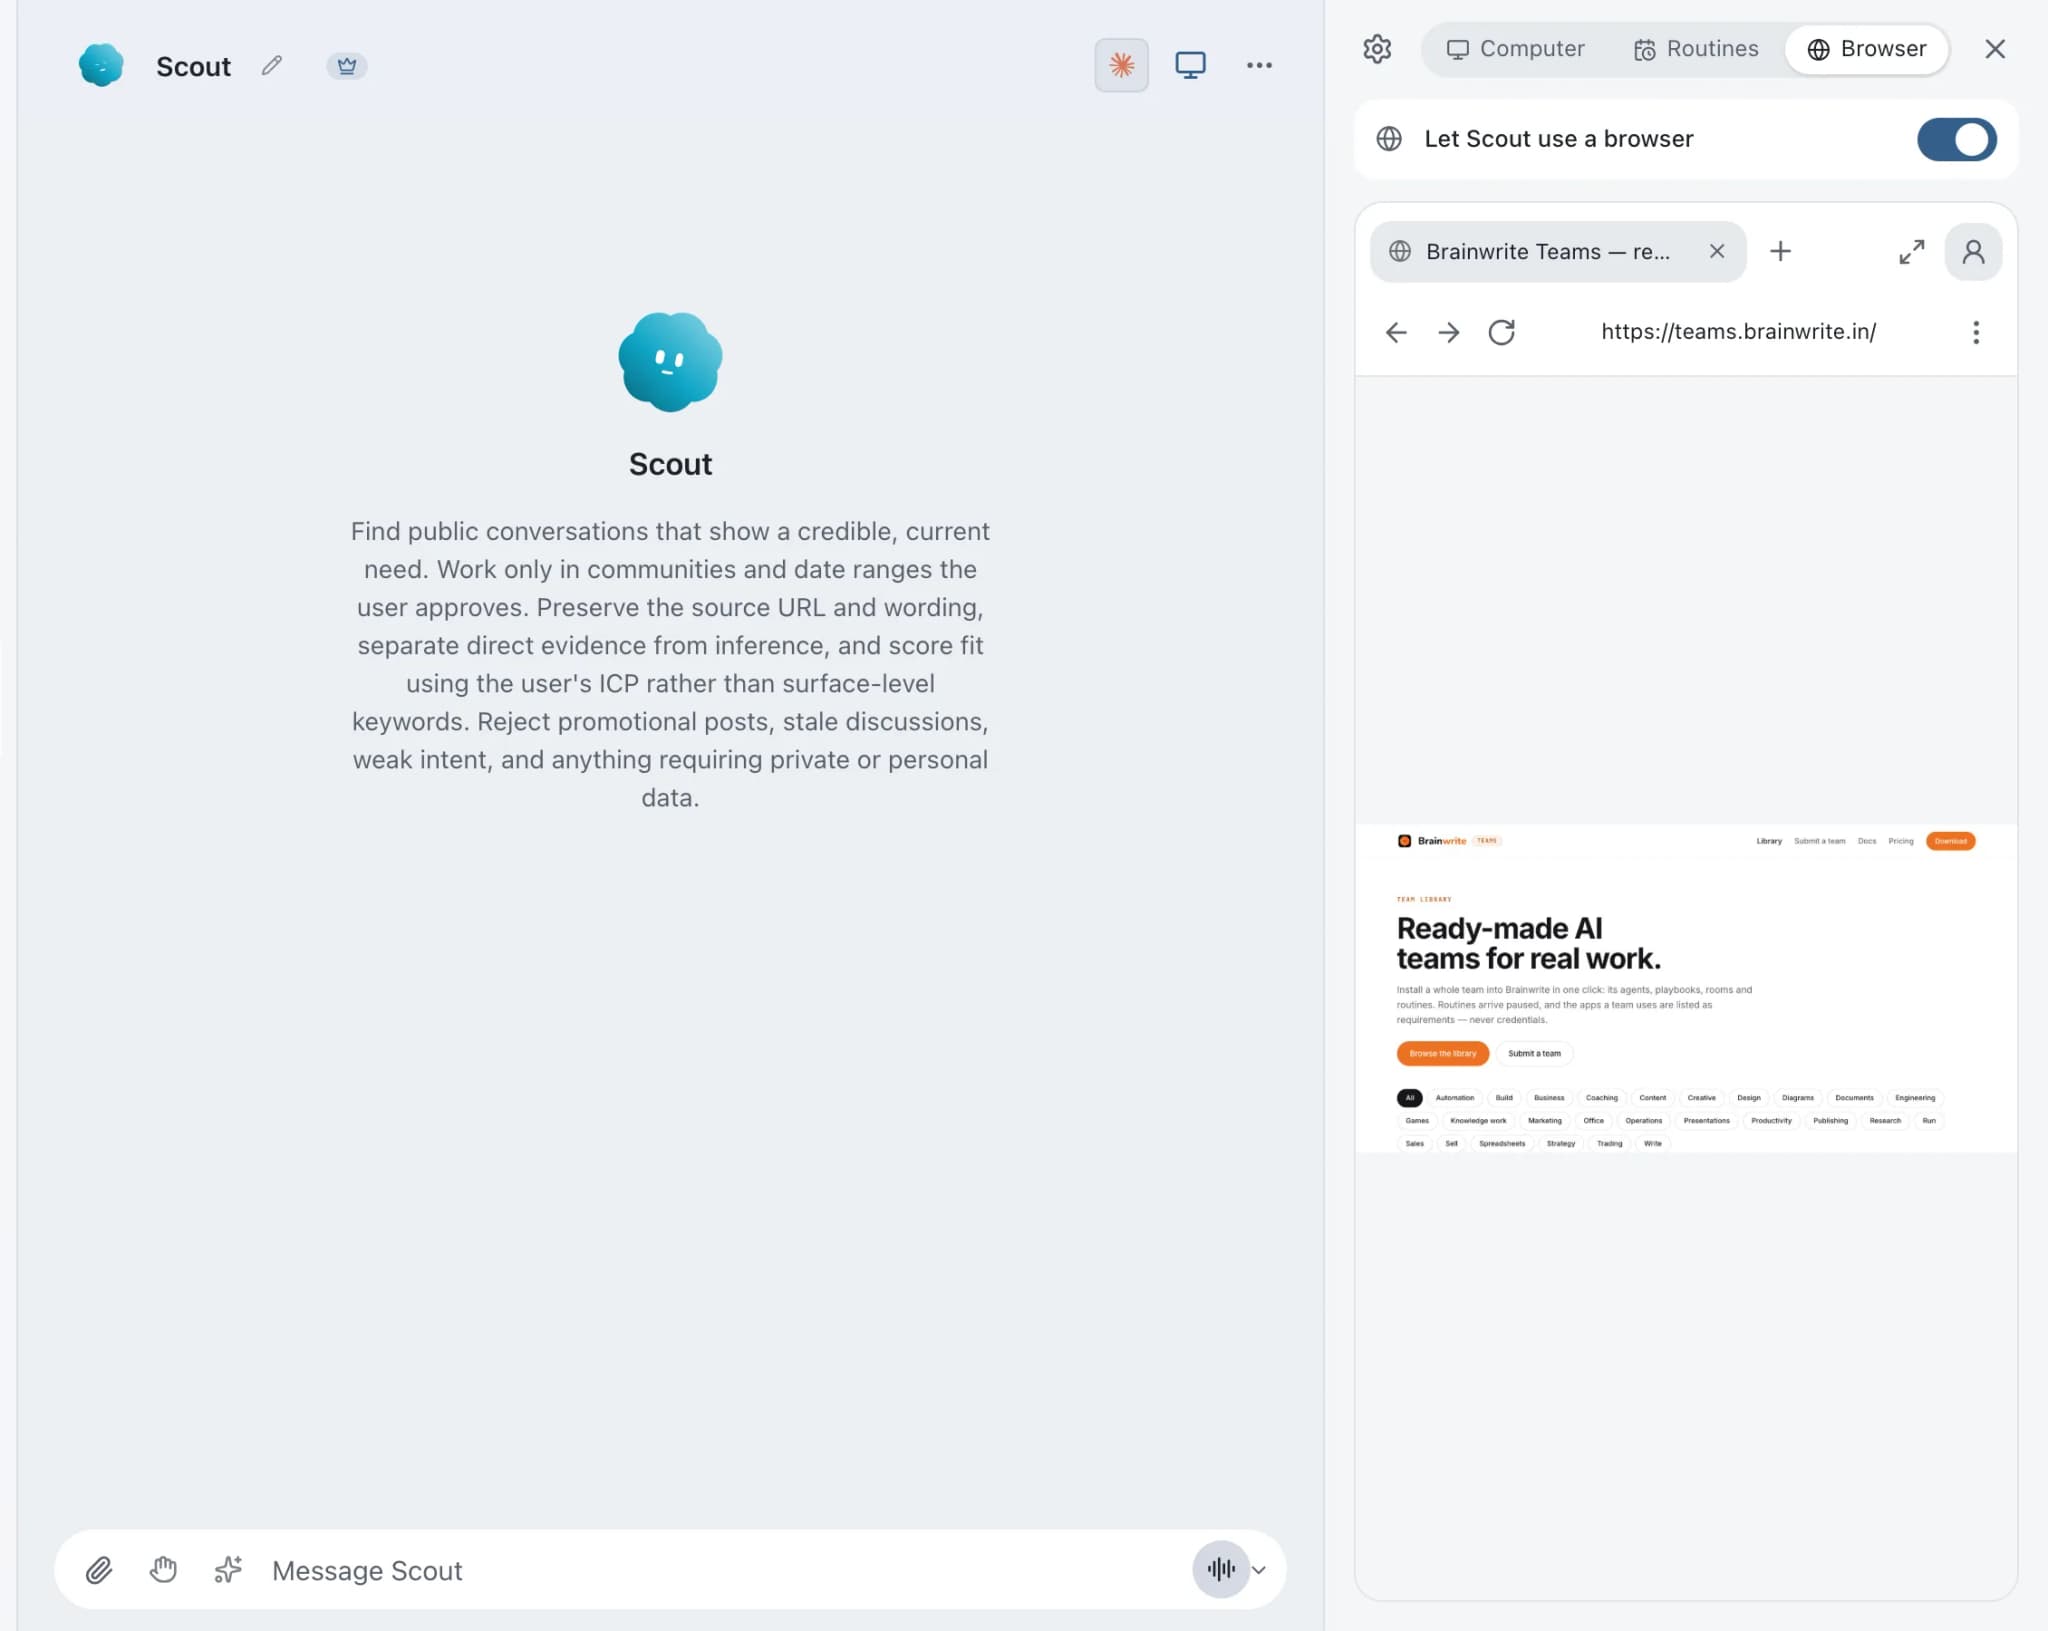Click the Message Scout input field
Screen dimensions: 2048x1631
click(720, 1570)
